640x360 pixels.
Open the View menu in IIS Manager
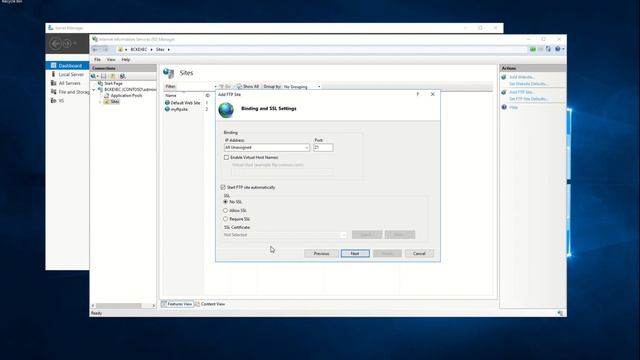pyautogui.click(x=111, y=60)
